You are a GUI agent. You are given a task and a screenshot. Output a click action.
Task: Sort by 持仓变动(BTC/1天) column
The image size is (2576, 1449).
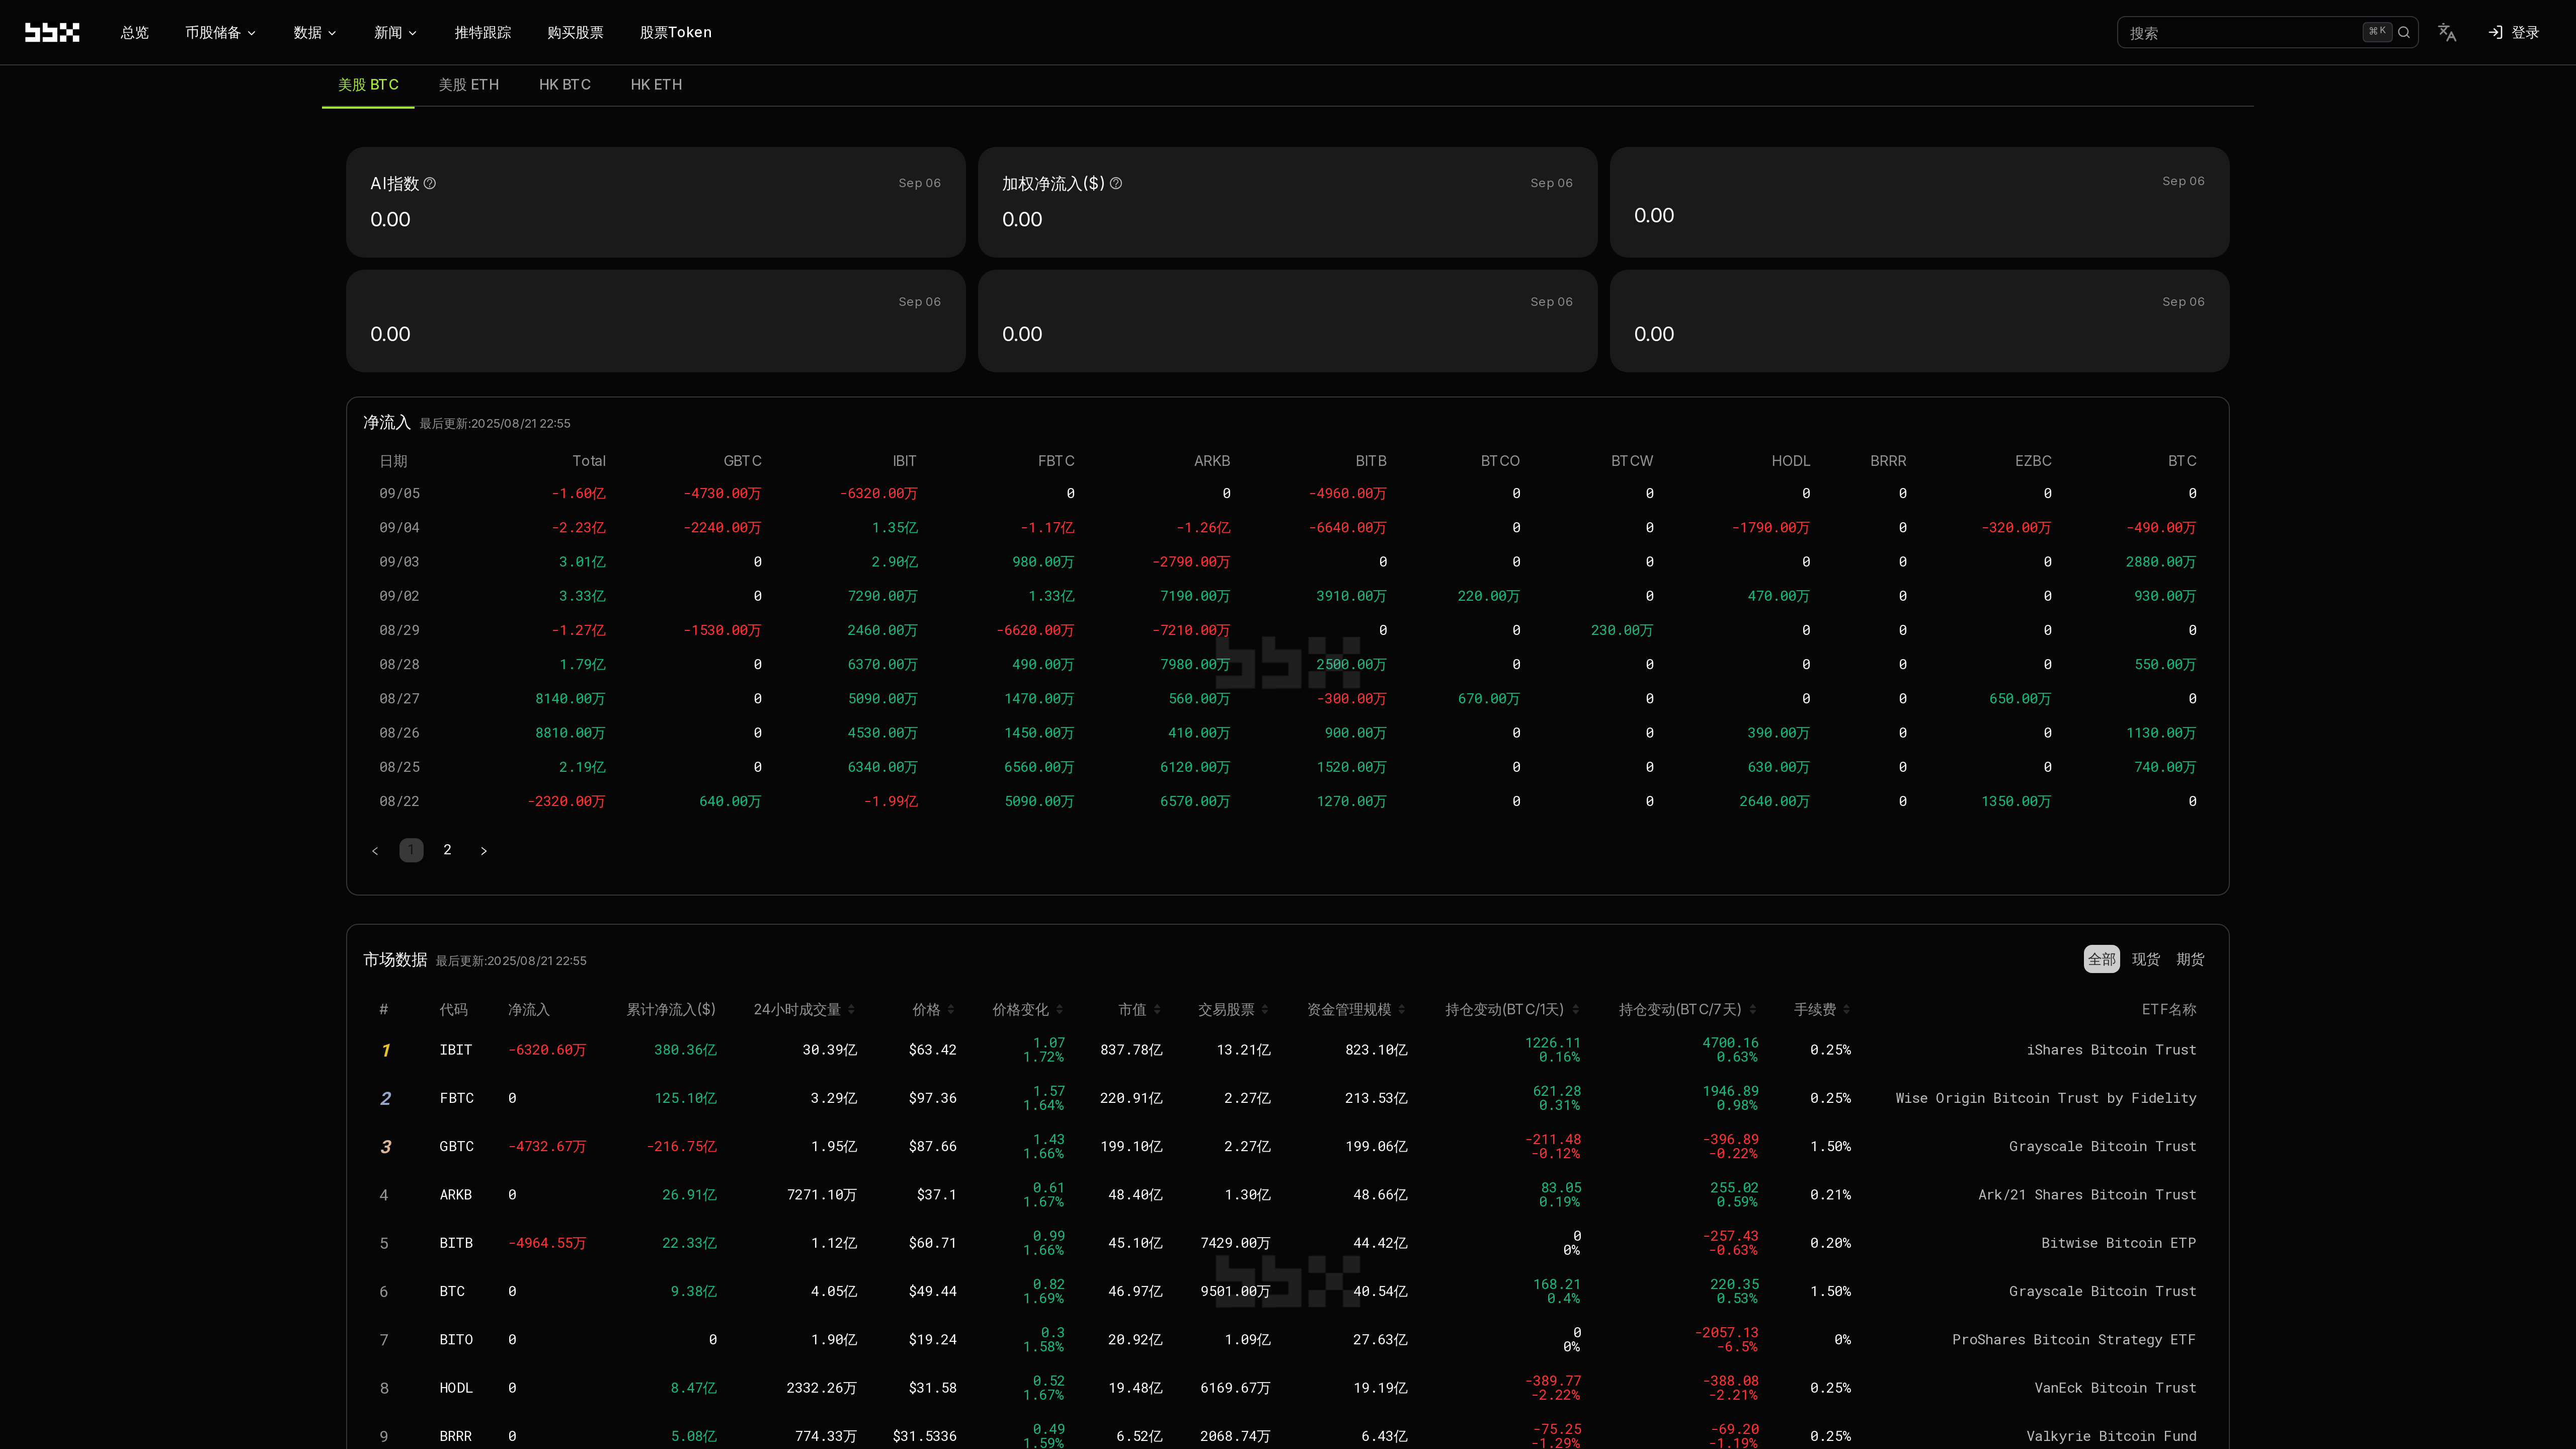[x=1576, y=1009]
